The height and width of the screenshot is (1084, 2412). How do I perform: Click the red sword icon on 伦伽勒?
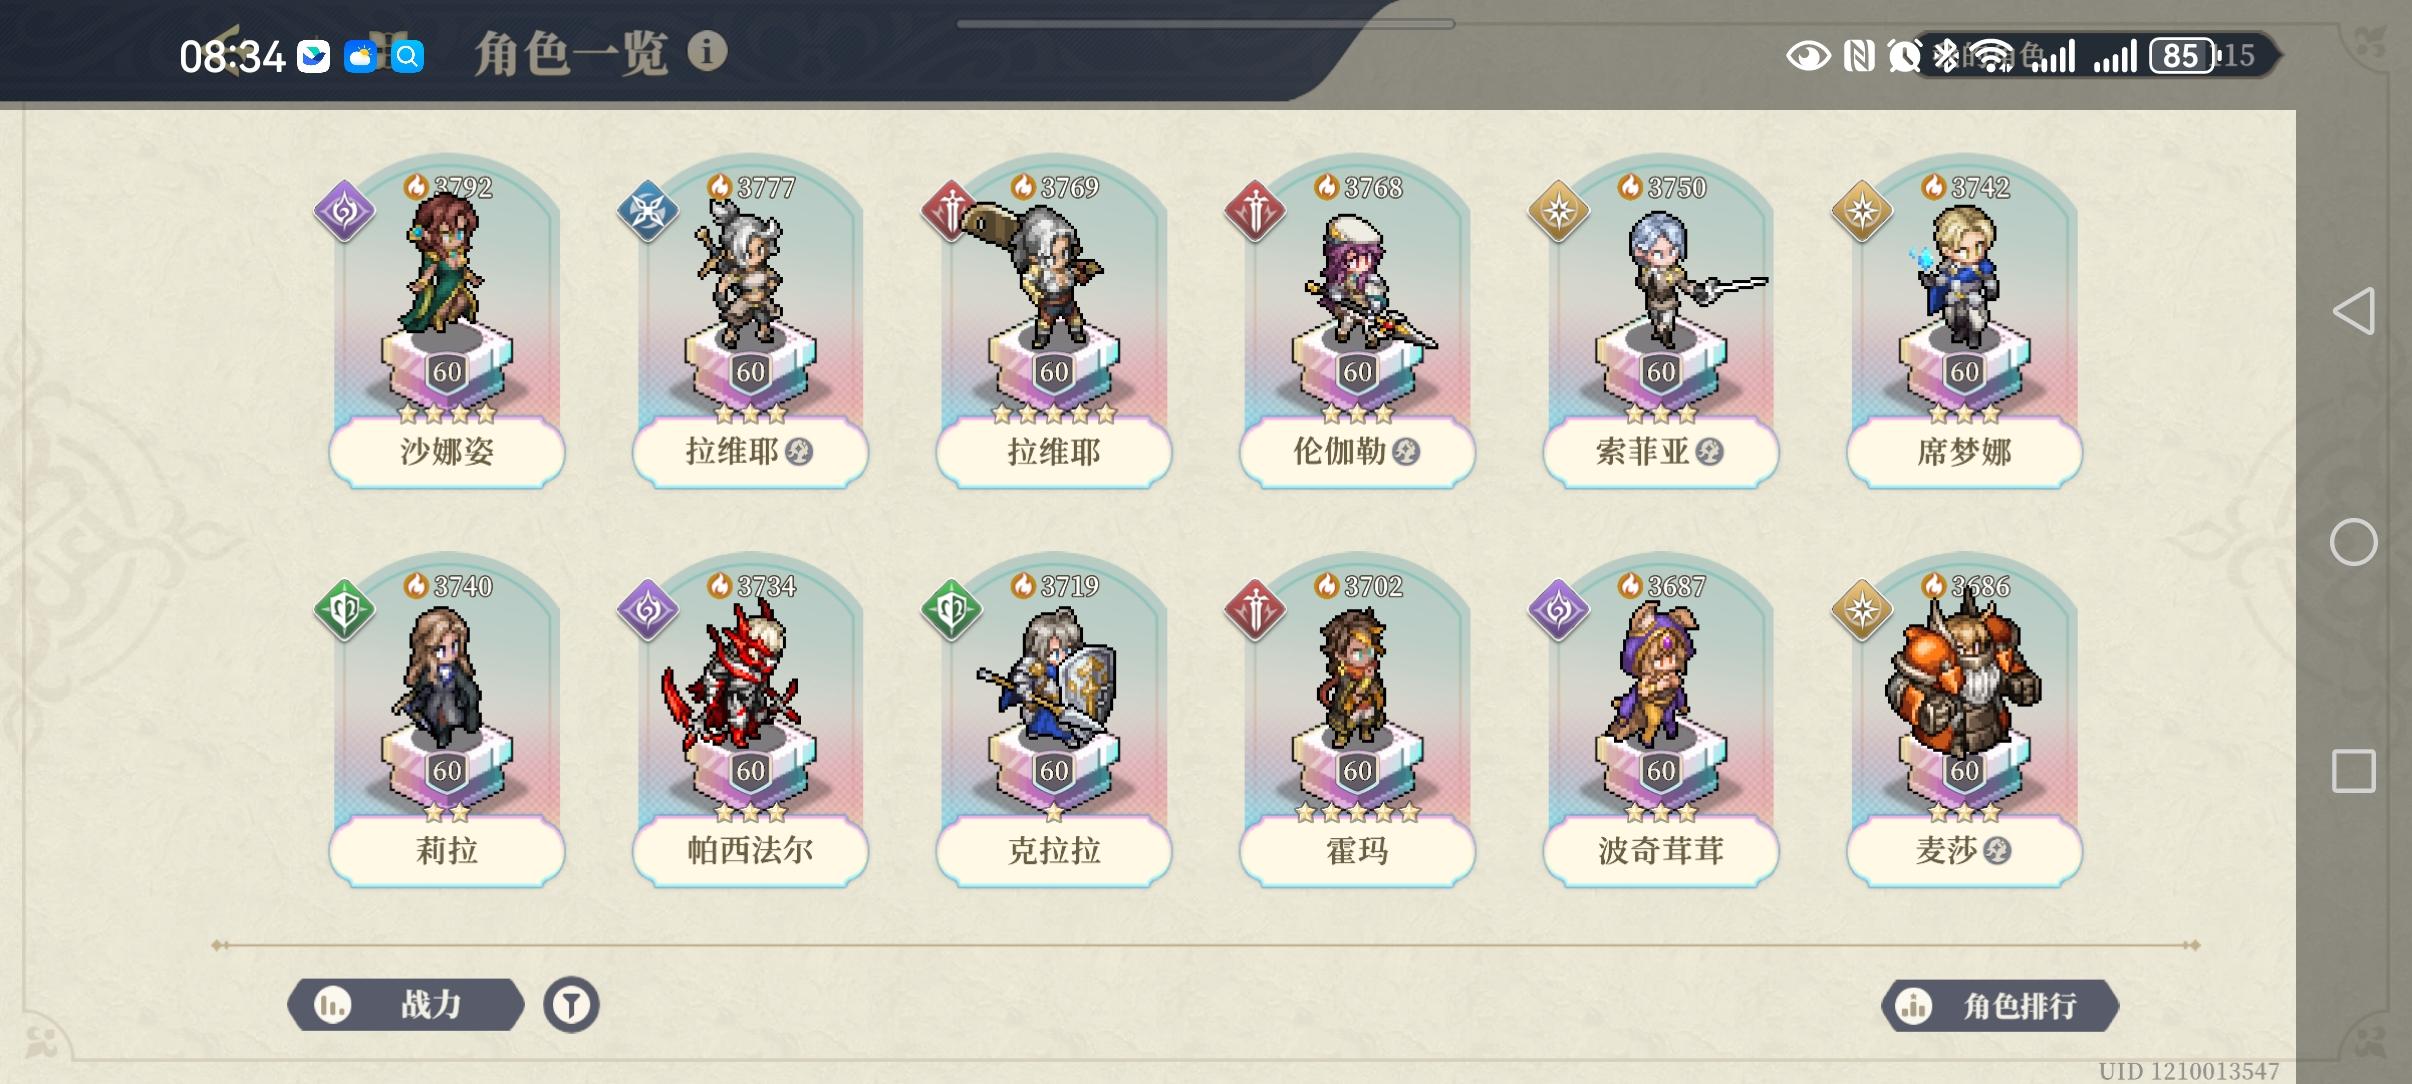tap(1254, 211)
